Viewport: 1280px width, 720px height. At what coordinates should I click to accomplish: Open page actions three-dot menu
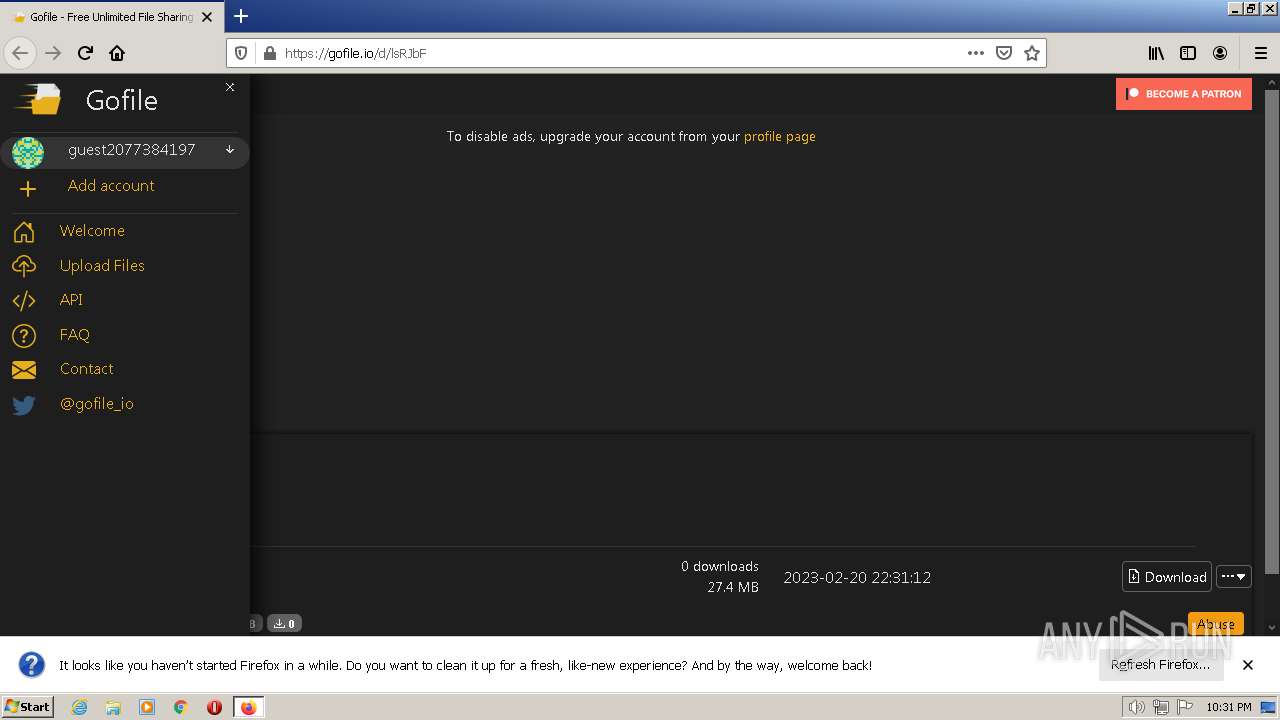click(976, 53)
